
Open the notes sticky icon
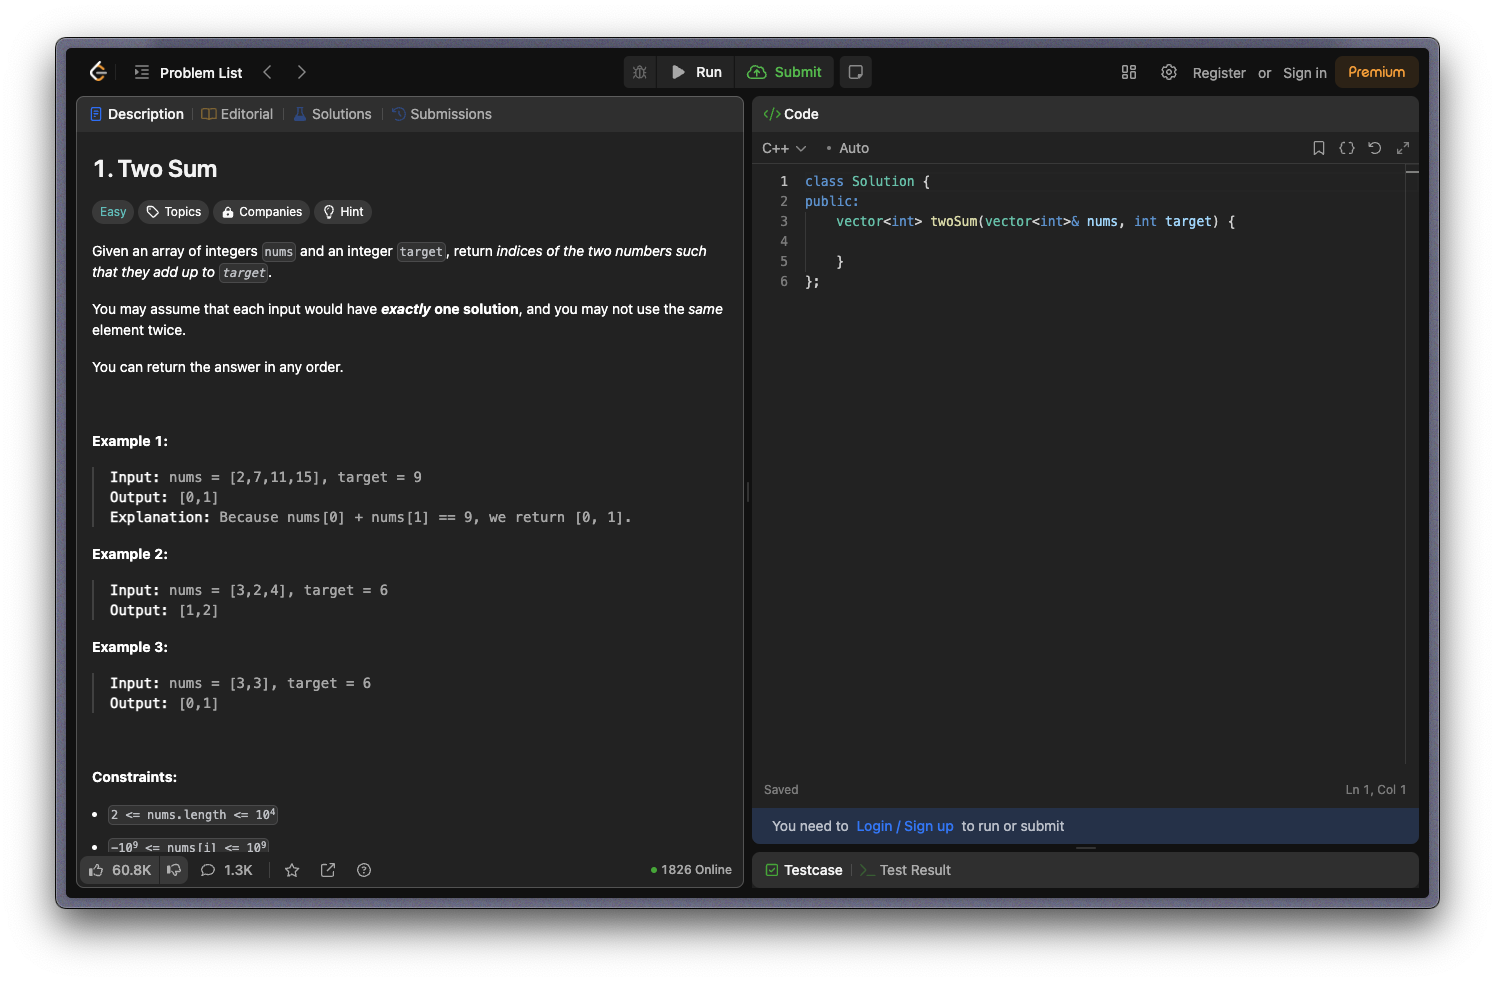tap(856, 72)
